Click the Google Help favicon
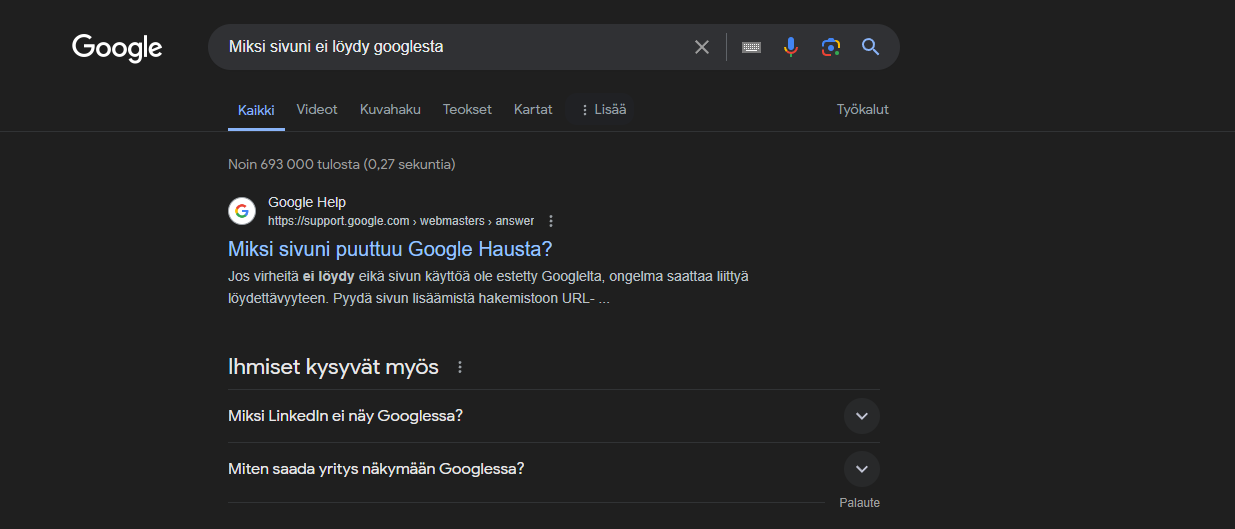This screenshot has height=529, width=1235. coord(242,211)
